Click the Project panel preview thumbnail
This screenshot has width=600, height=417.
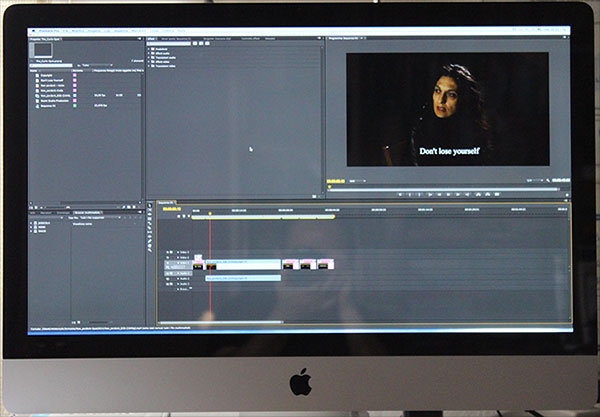coord(43,50)
